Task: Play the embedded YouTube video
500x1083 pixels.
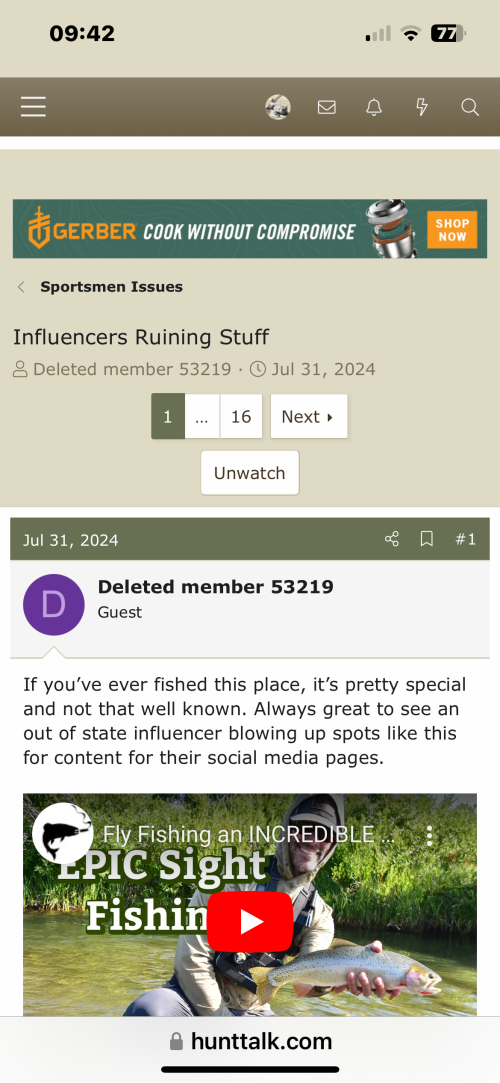Action: [x=250, y=921]
